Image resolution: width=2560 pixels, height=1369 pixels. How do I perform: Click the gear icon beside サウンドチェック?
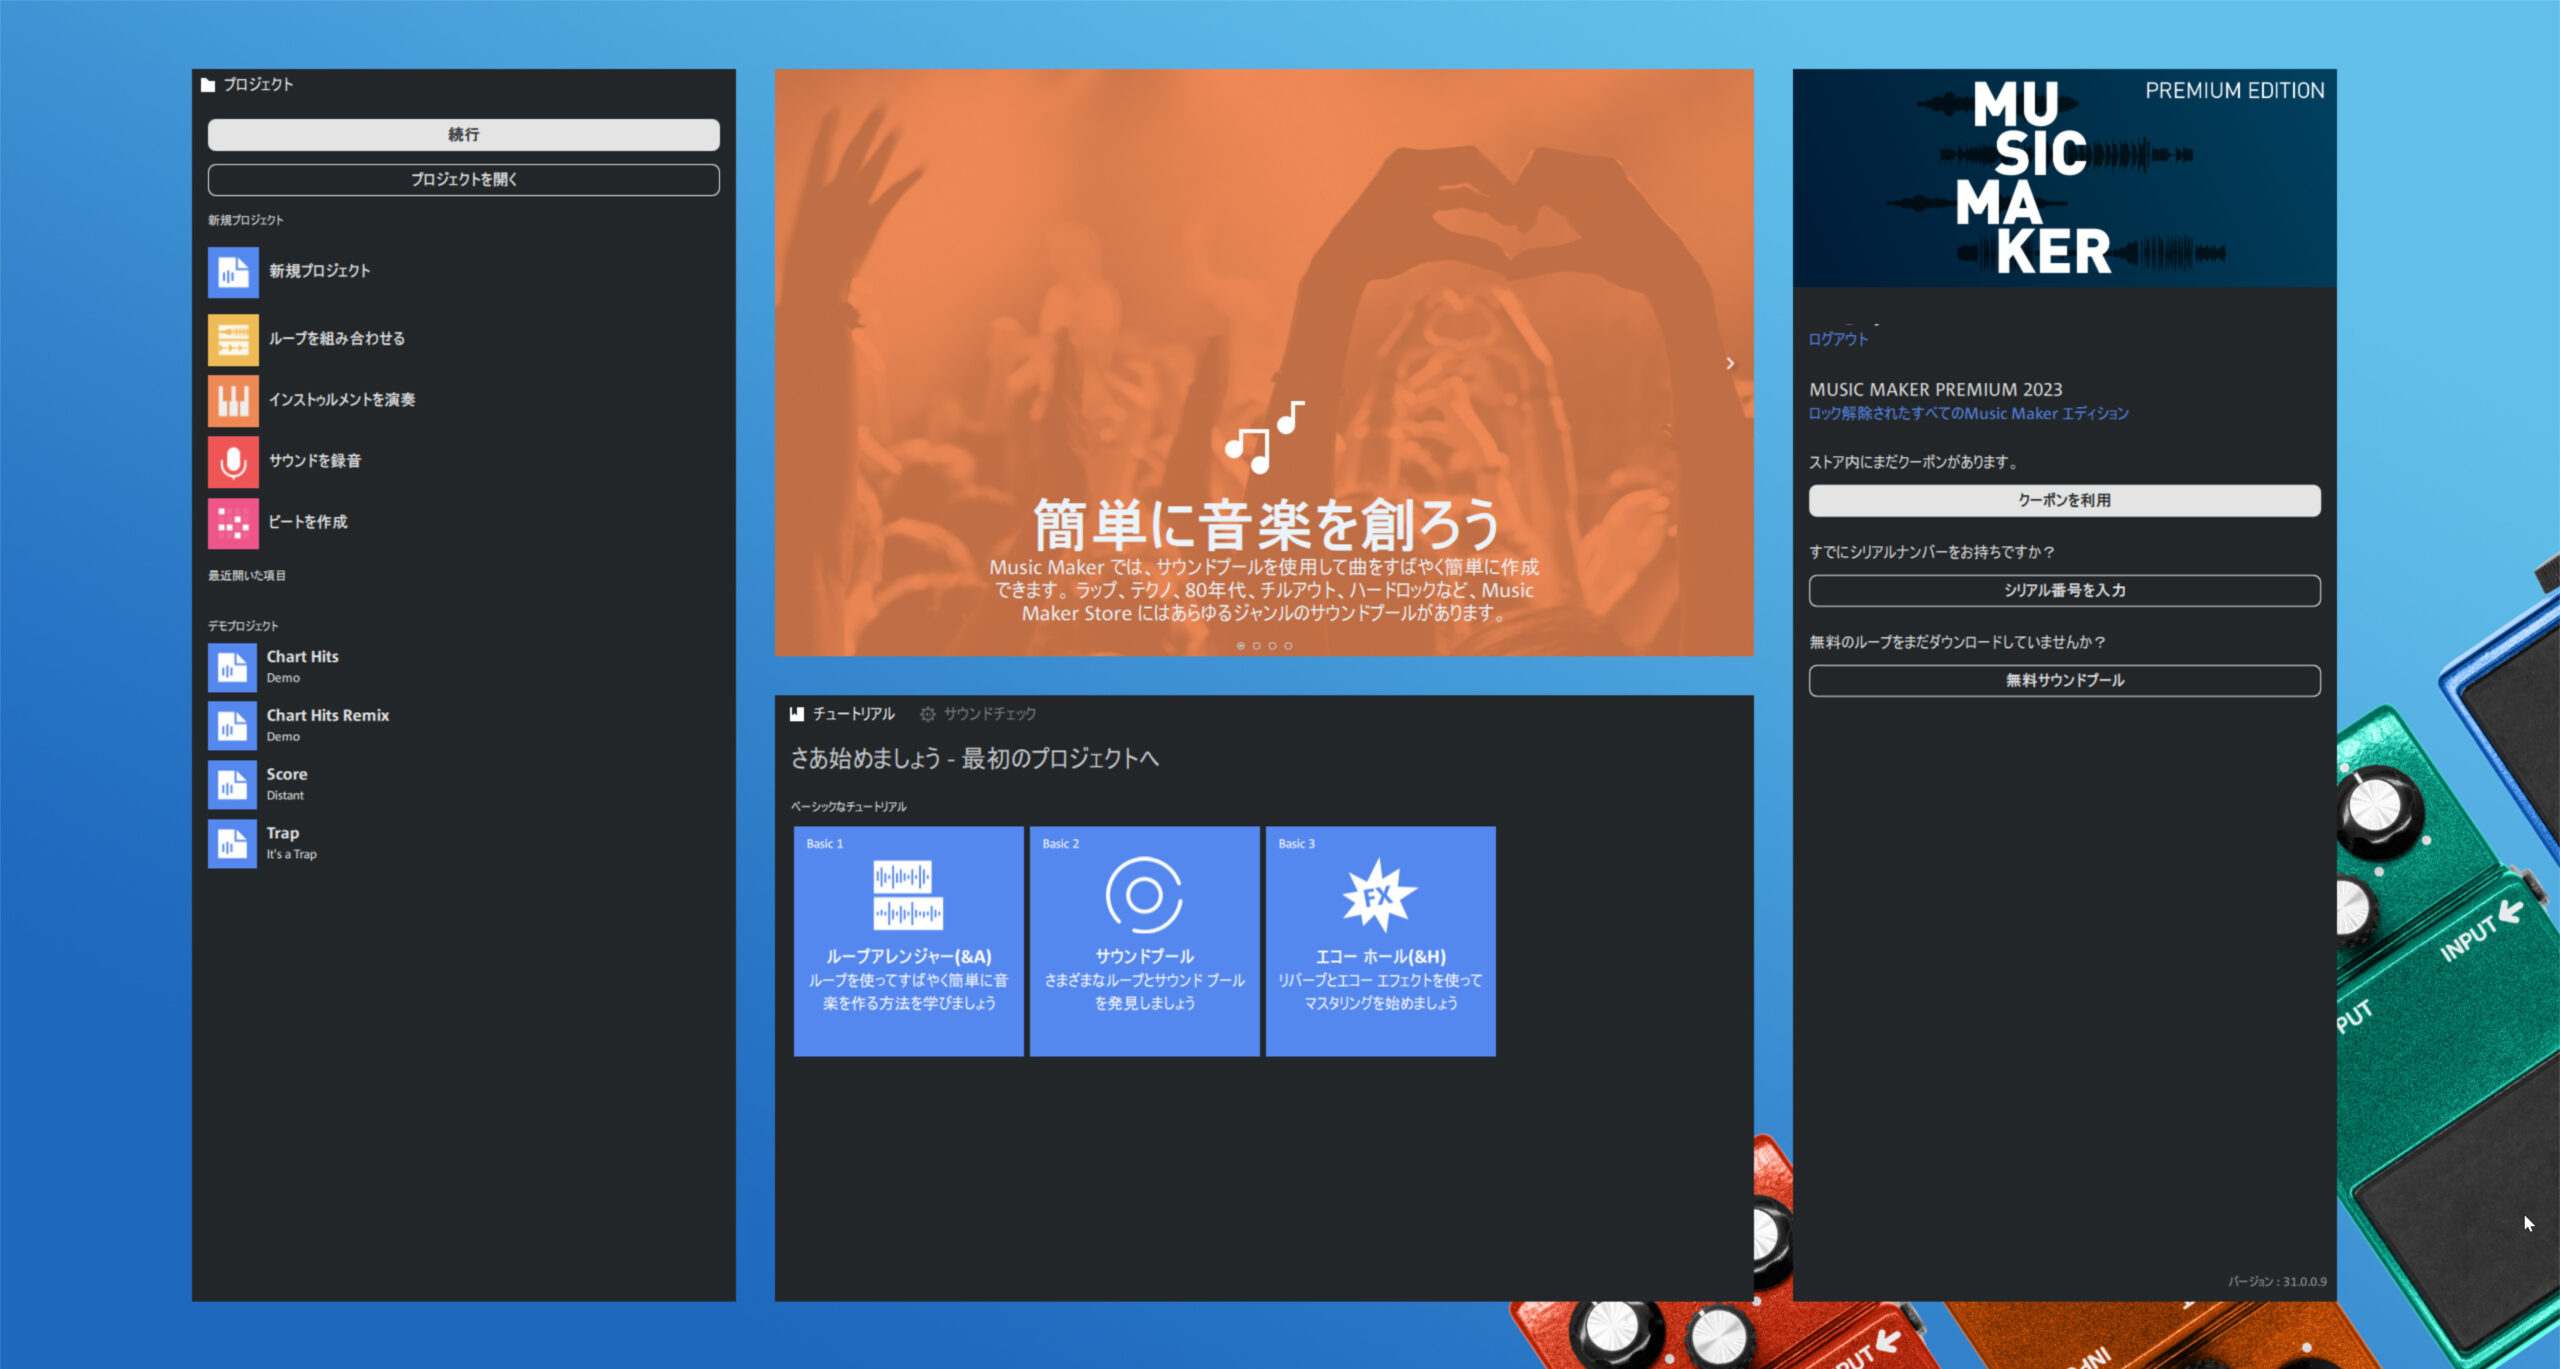927,714
